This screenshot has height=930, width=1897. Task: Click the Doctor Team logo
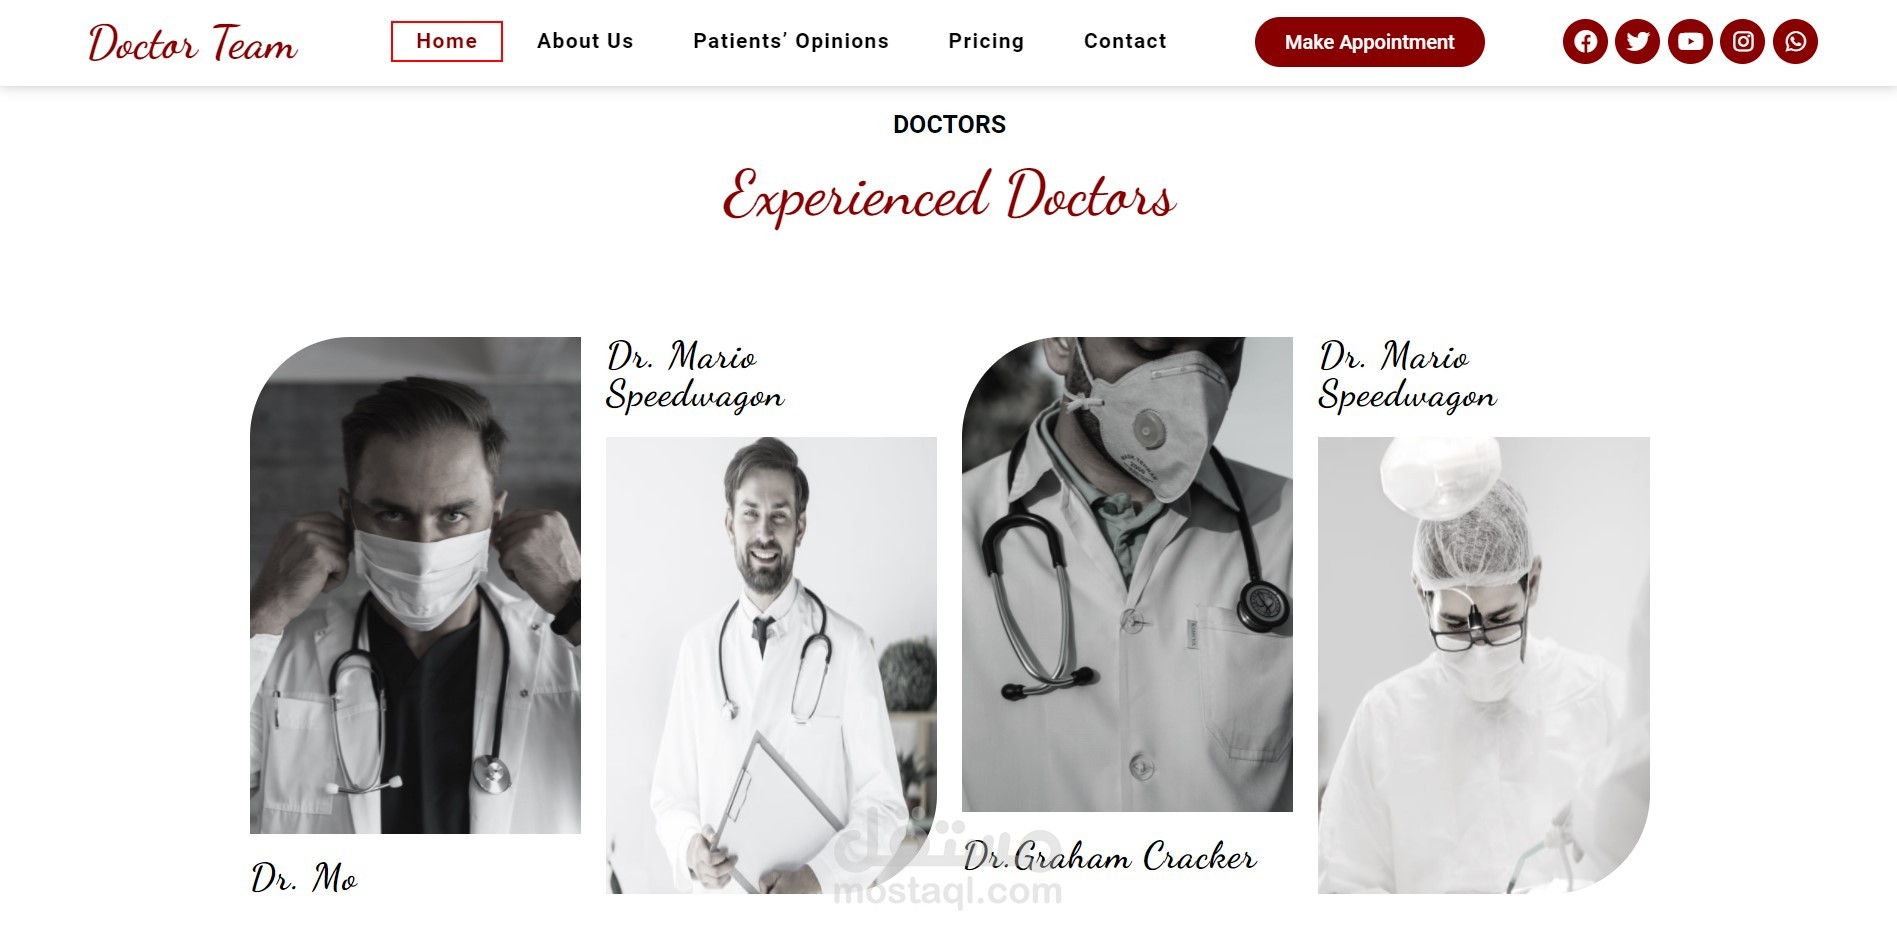point(193,44)
